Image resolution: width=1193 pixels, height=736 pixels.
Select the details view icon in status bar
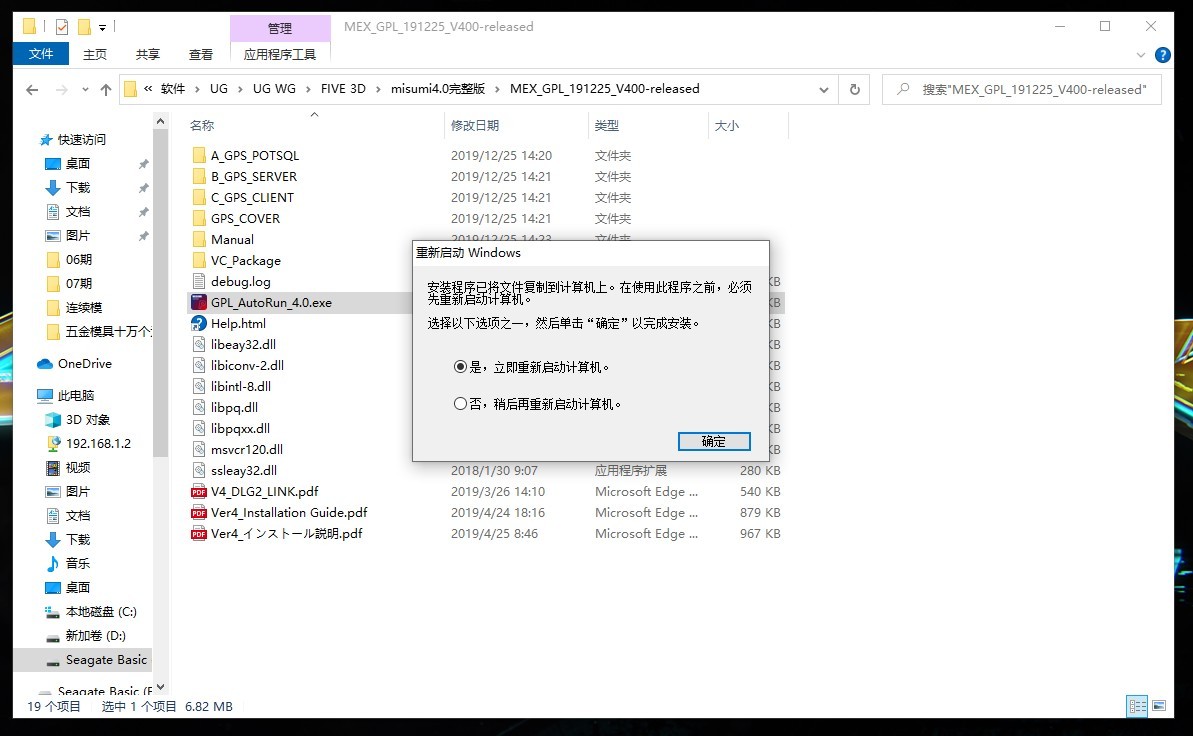(x=1137, y=706)
